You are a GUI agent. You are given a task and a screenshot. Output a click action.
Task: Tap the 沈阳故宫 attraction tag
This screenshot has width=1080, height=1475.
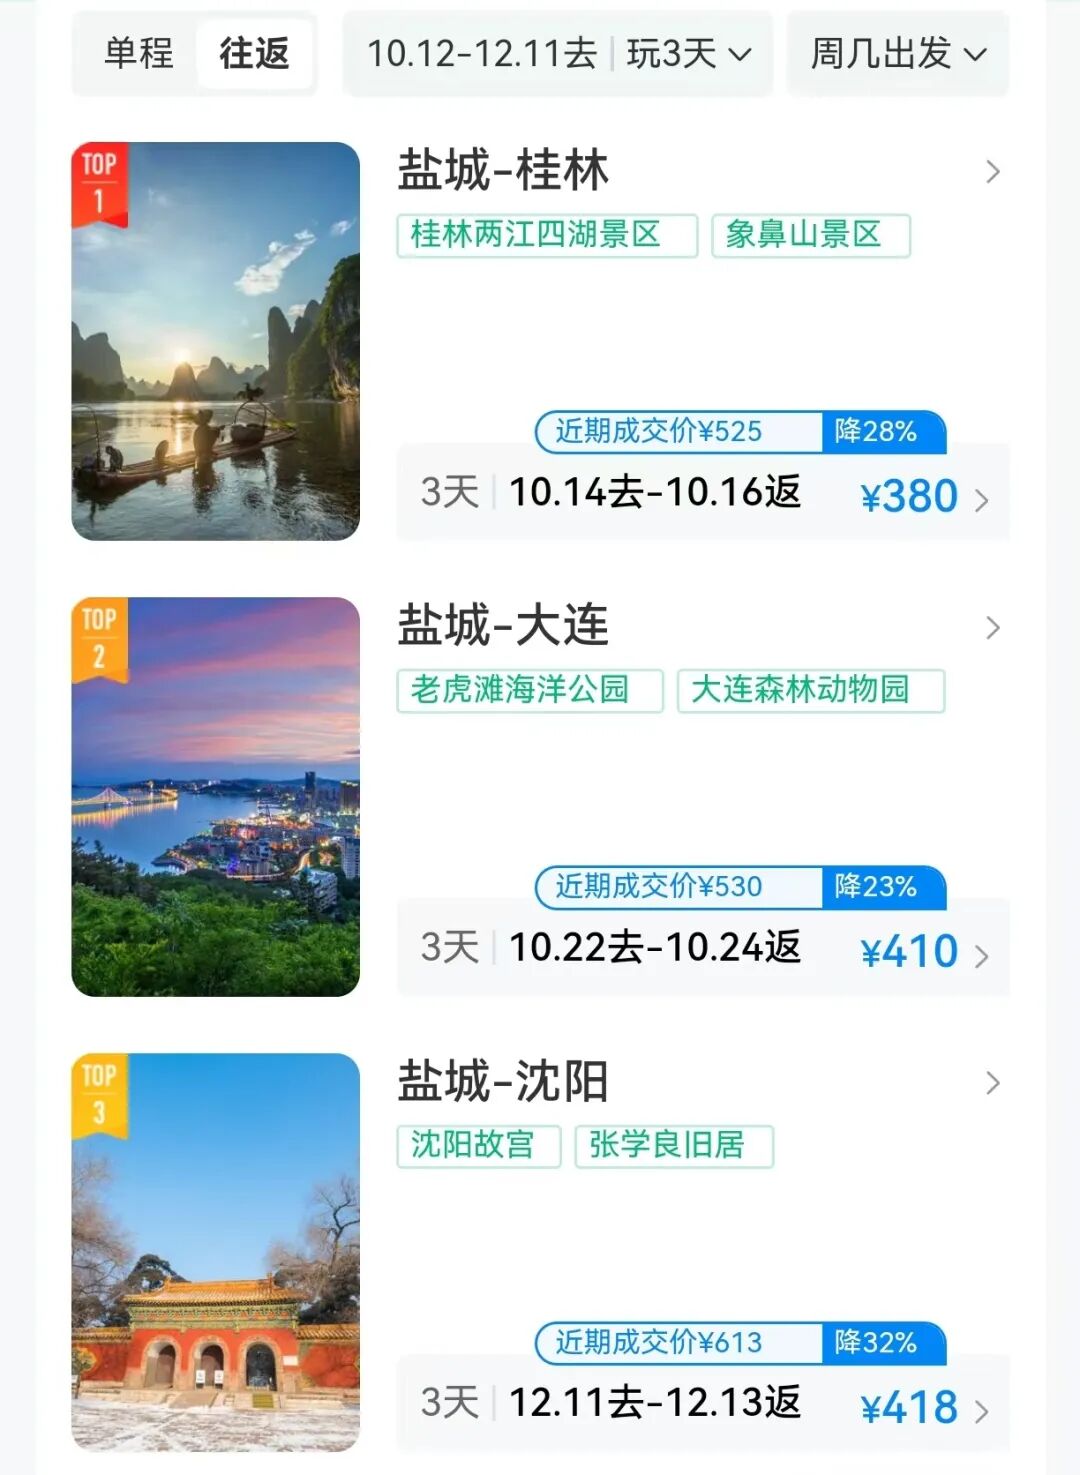click(x=478, y=1145)
